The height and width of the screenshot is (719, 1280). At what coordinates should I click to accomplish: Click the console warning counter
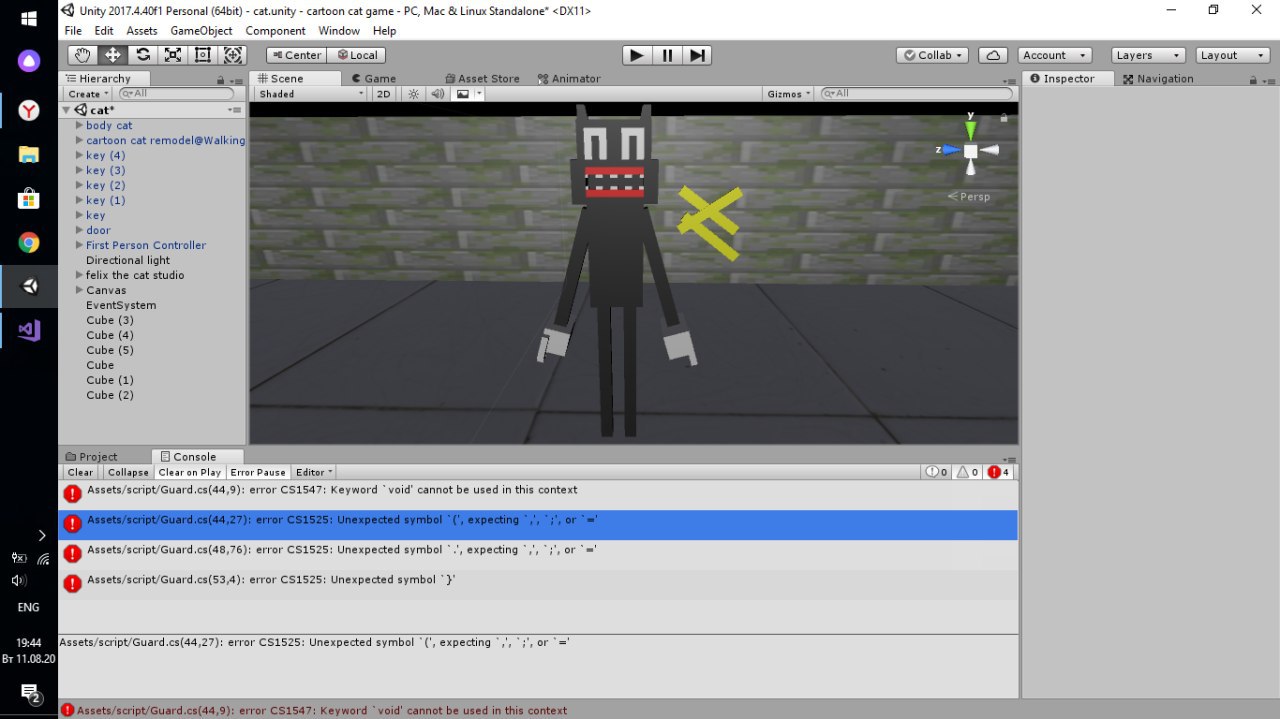(x=967, y=472)
